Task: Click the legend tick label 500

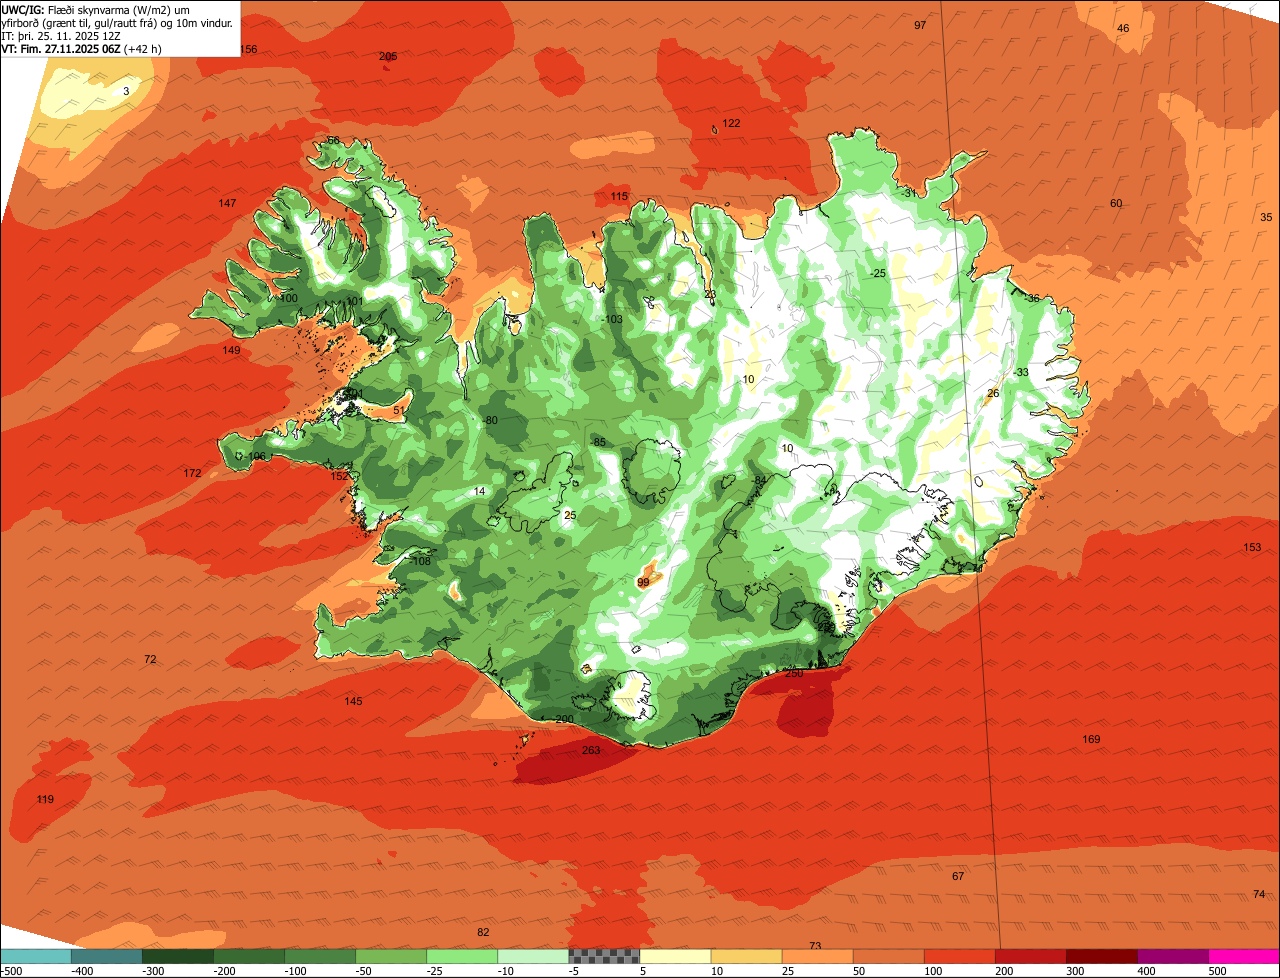Action: [1217, 971]
